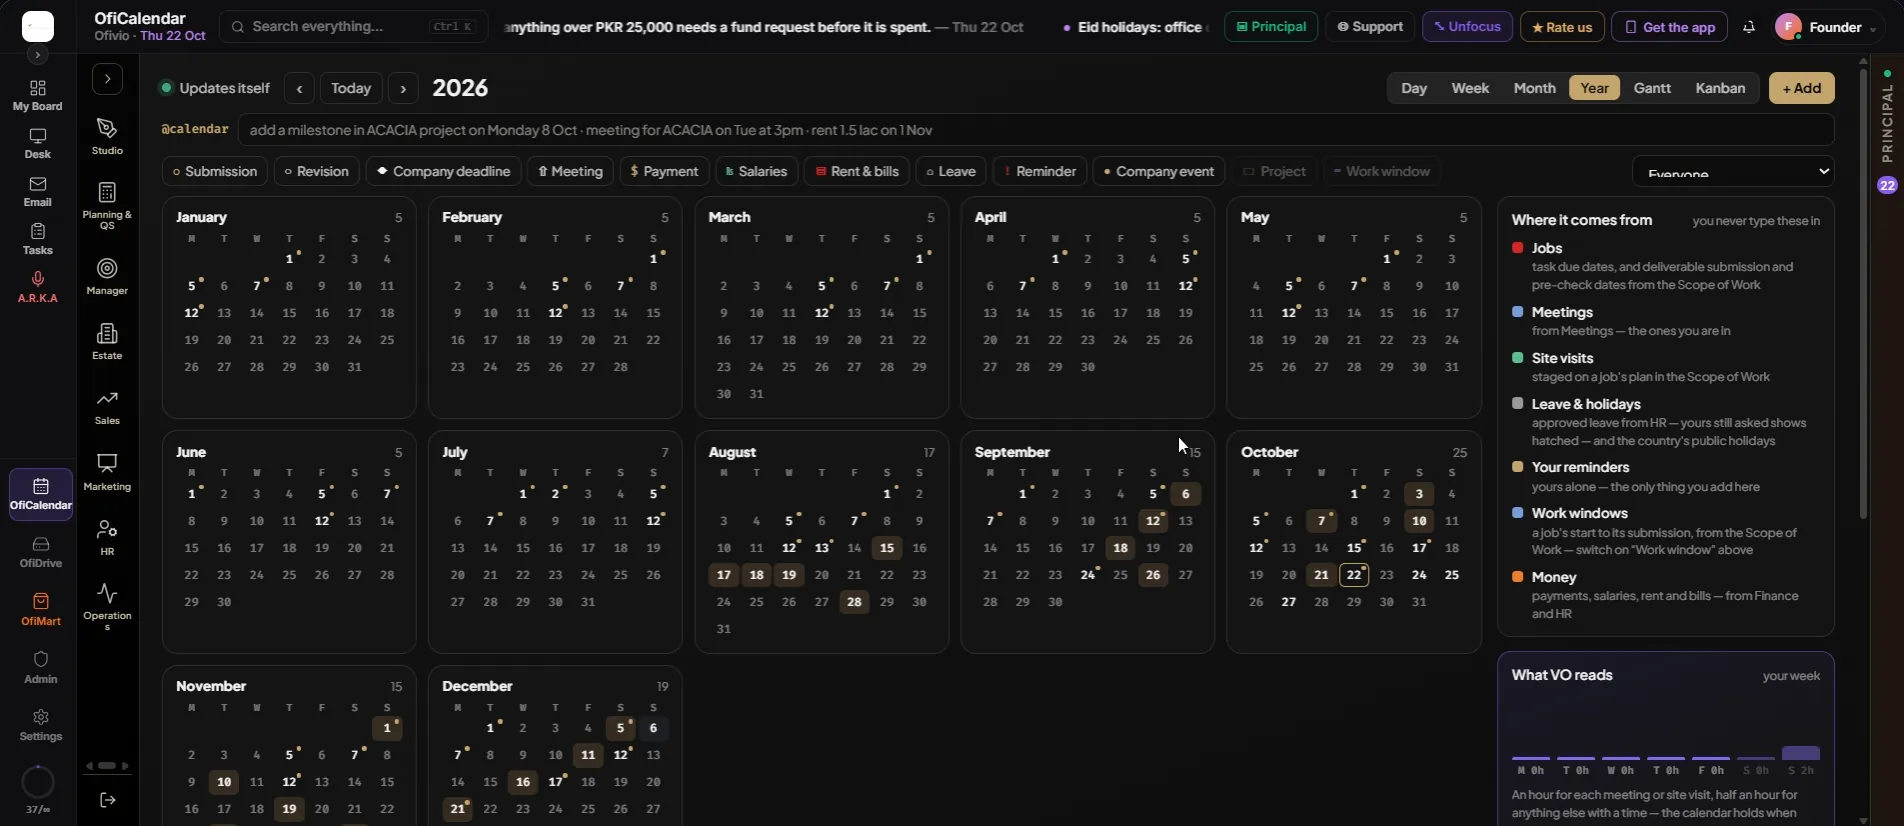Open the Founder account menu

pyautogui.click(x=1826, y=27)
